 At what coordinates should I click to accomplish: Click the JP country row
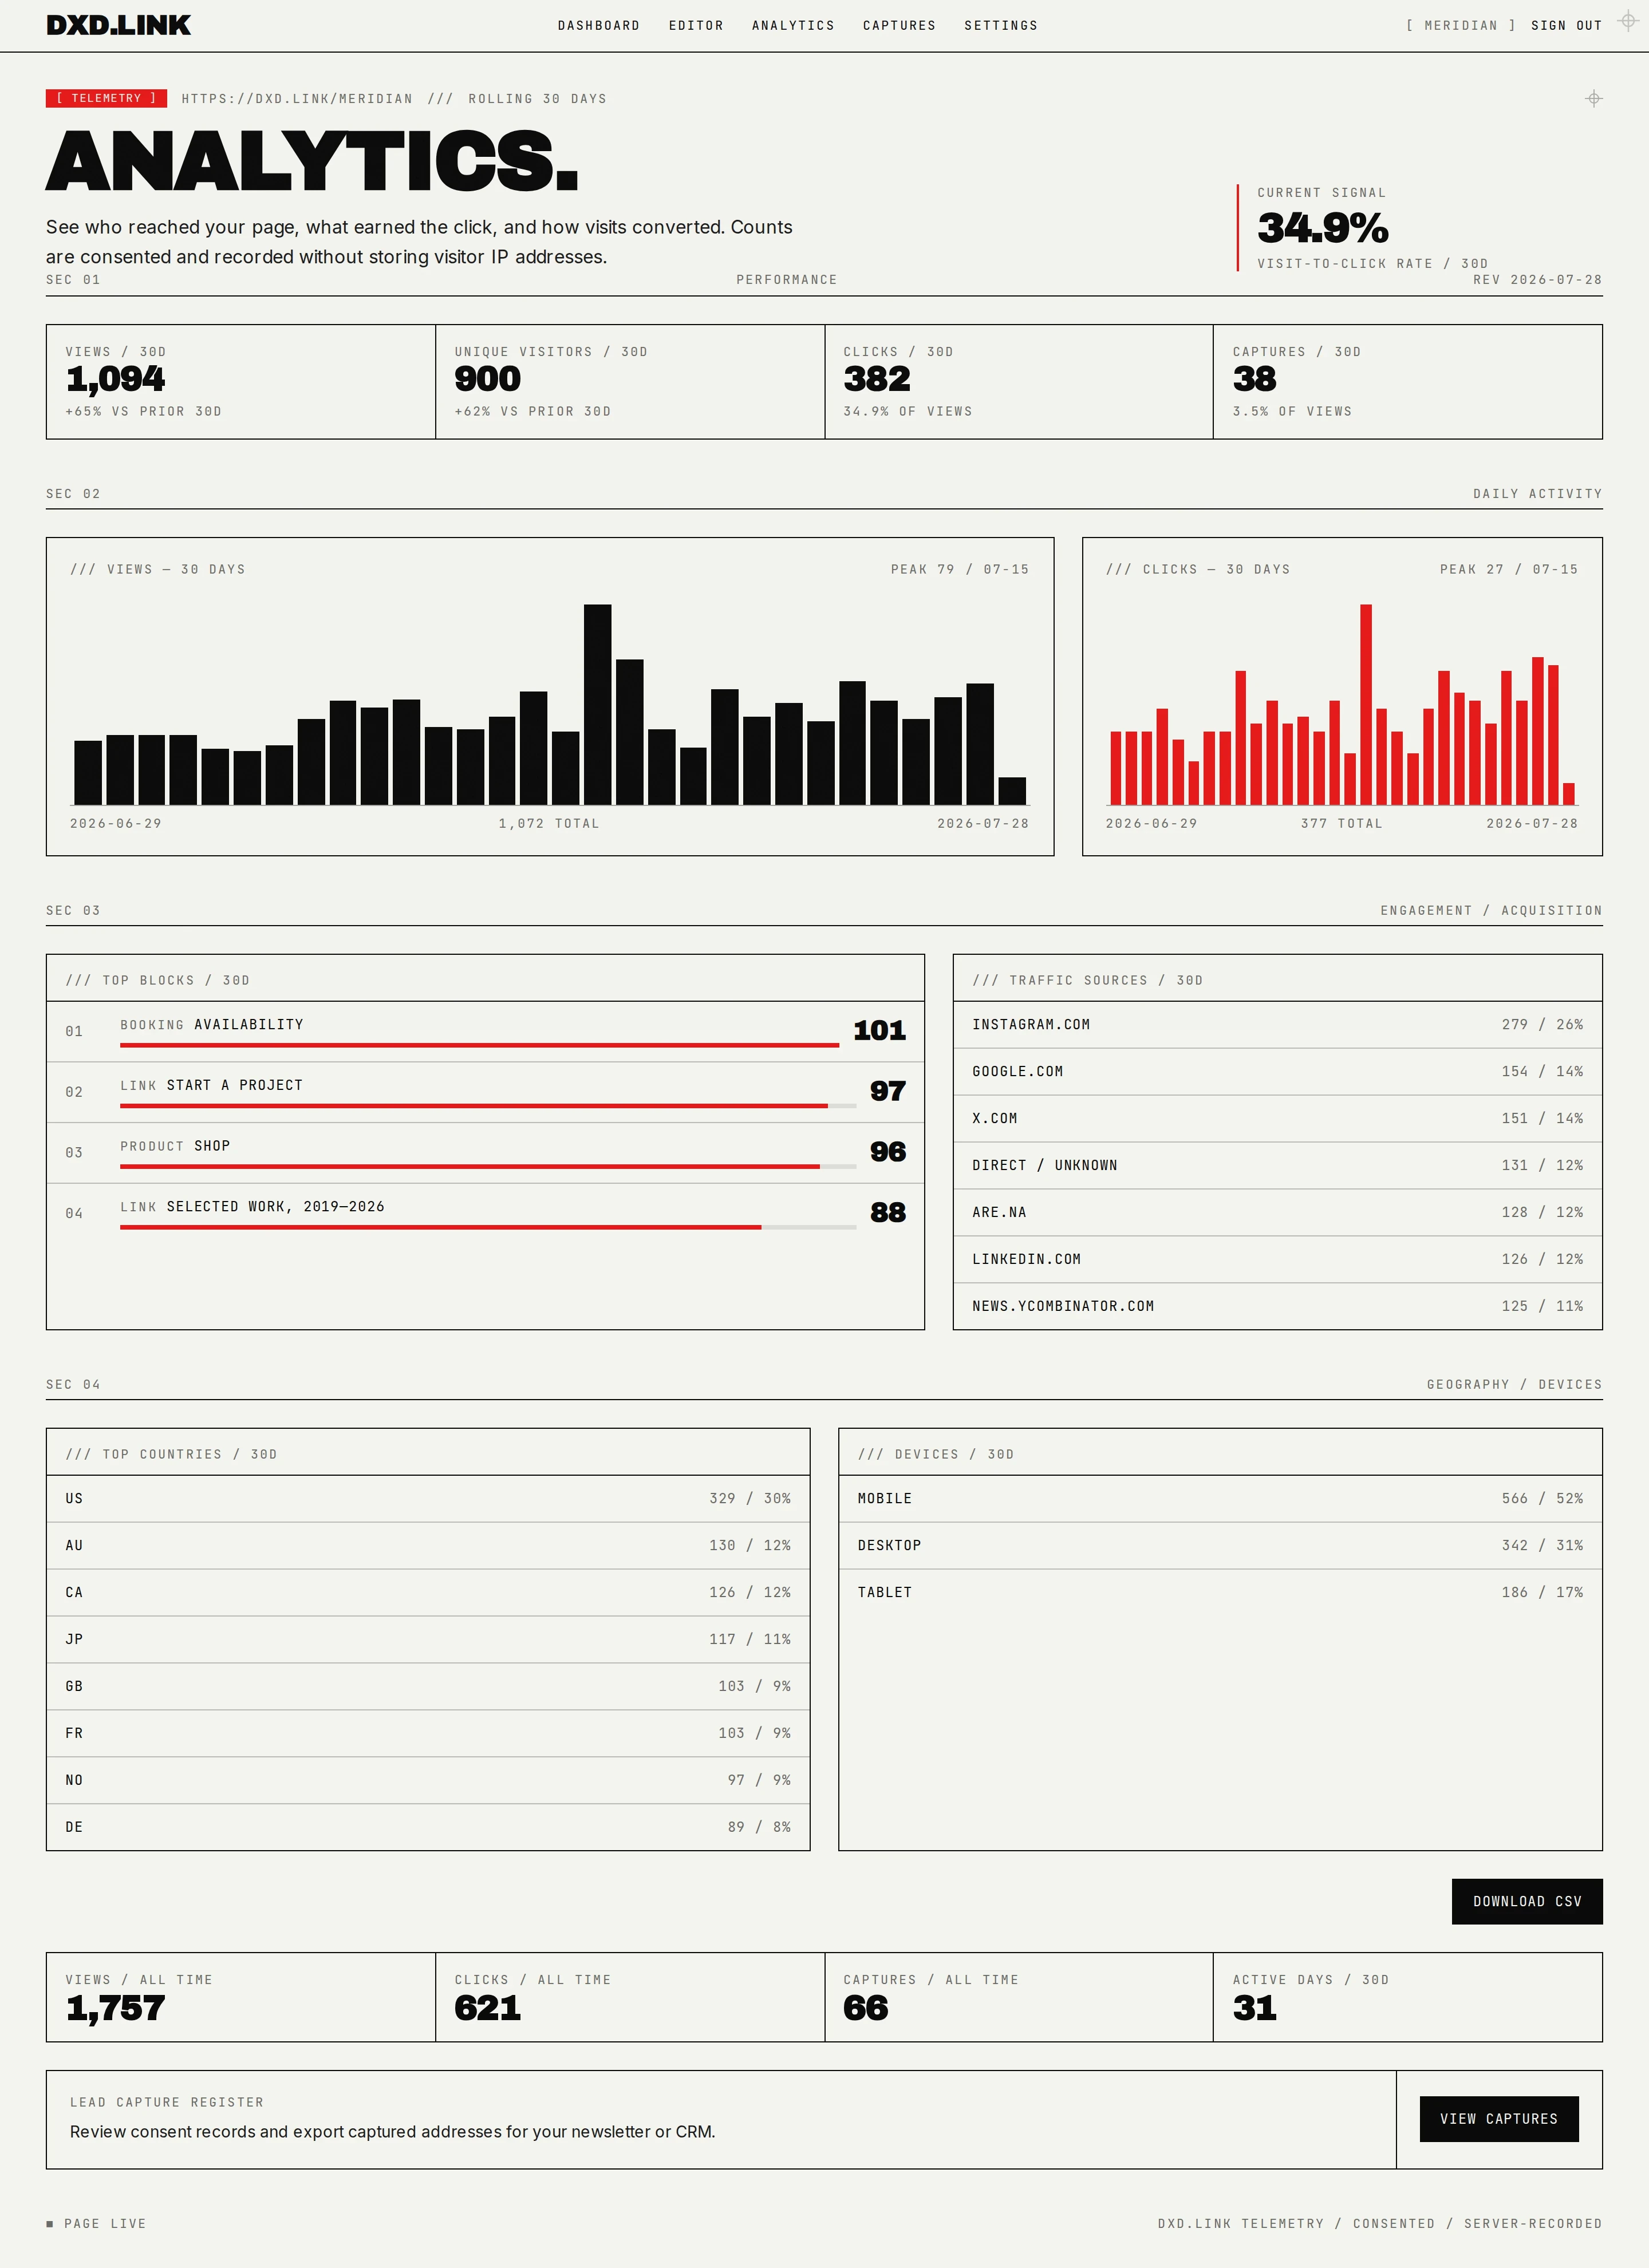click(428, 1640)
